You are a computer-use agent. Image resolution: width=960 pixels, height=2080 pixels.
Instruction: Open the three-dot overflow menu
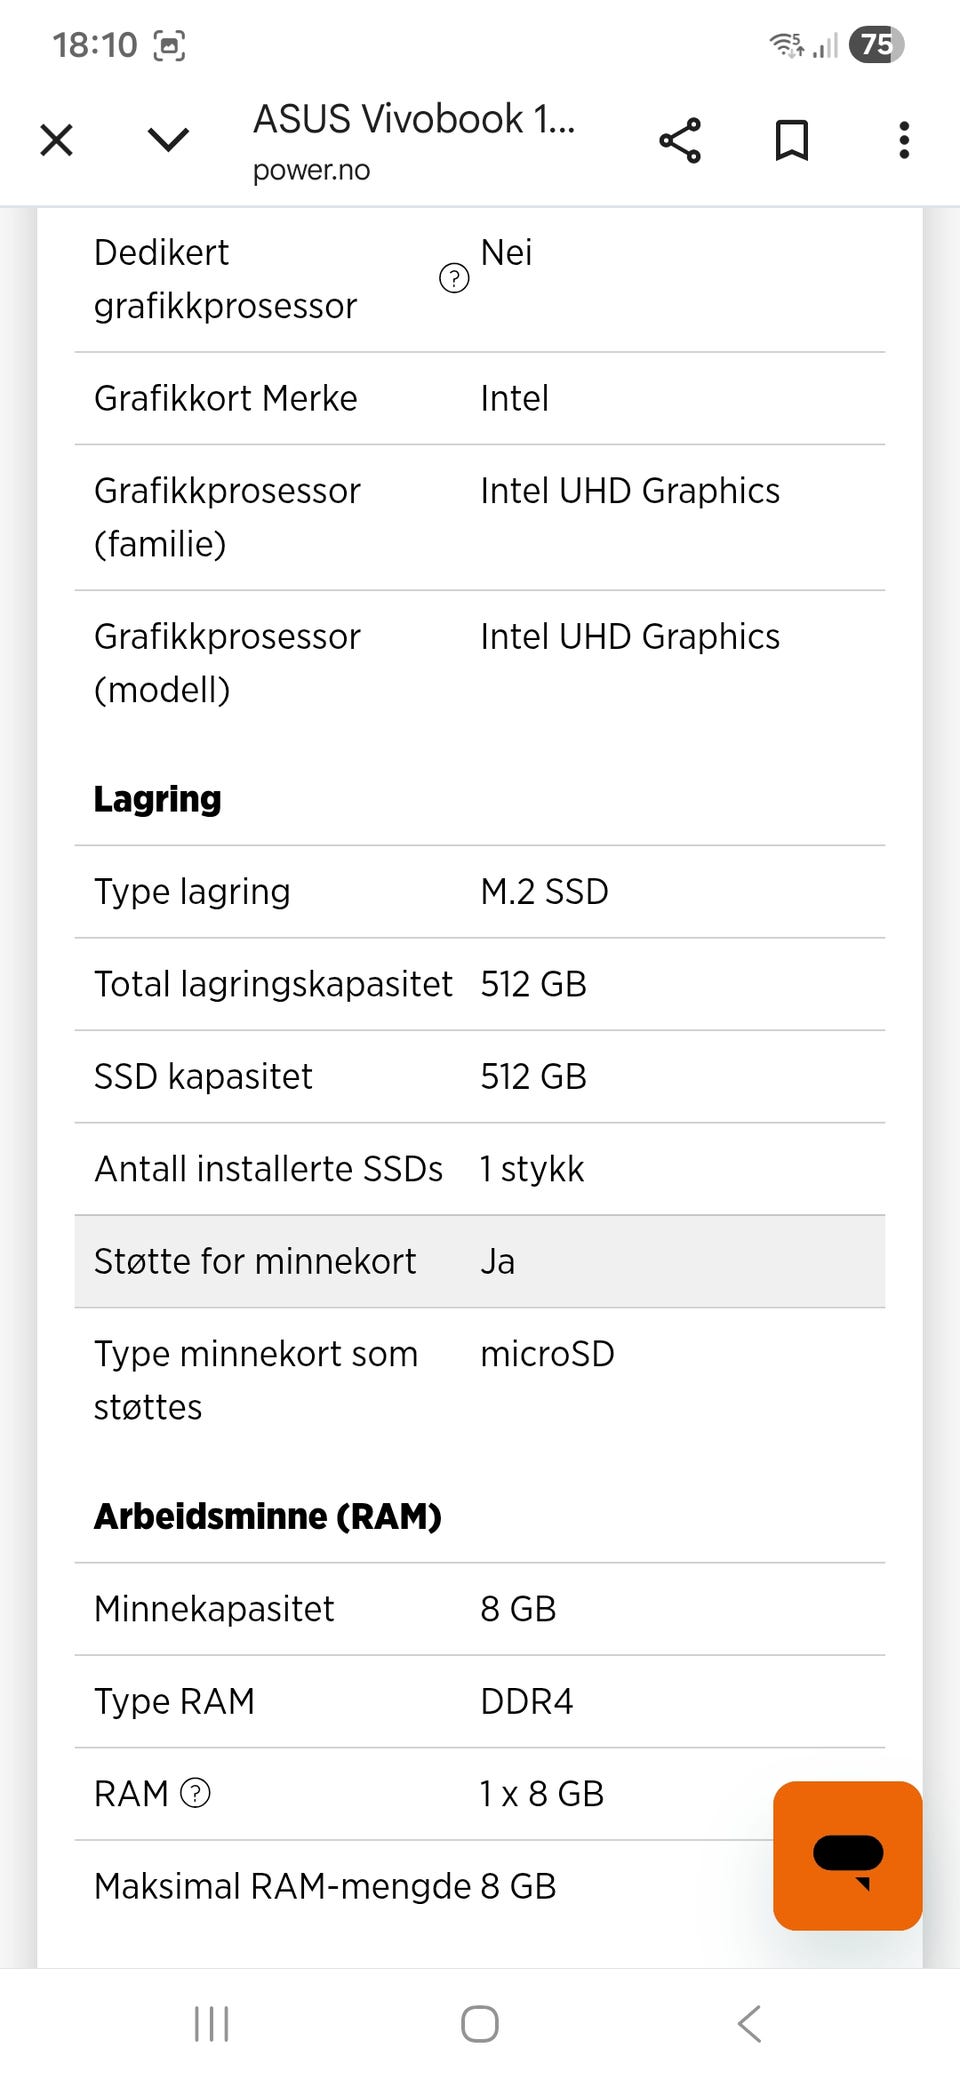[x=904, y=140]
